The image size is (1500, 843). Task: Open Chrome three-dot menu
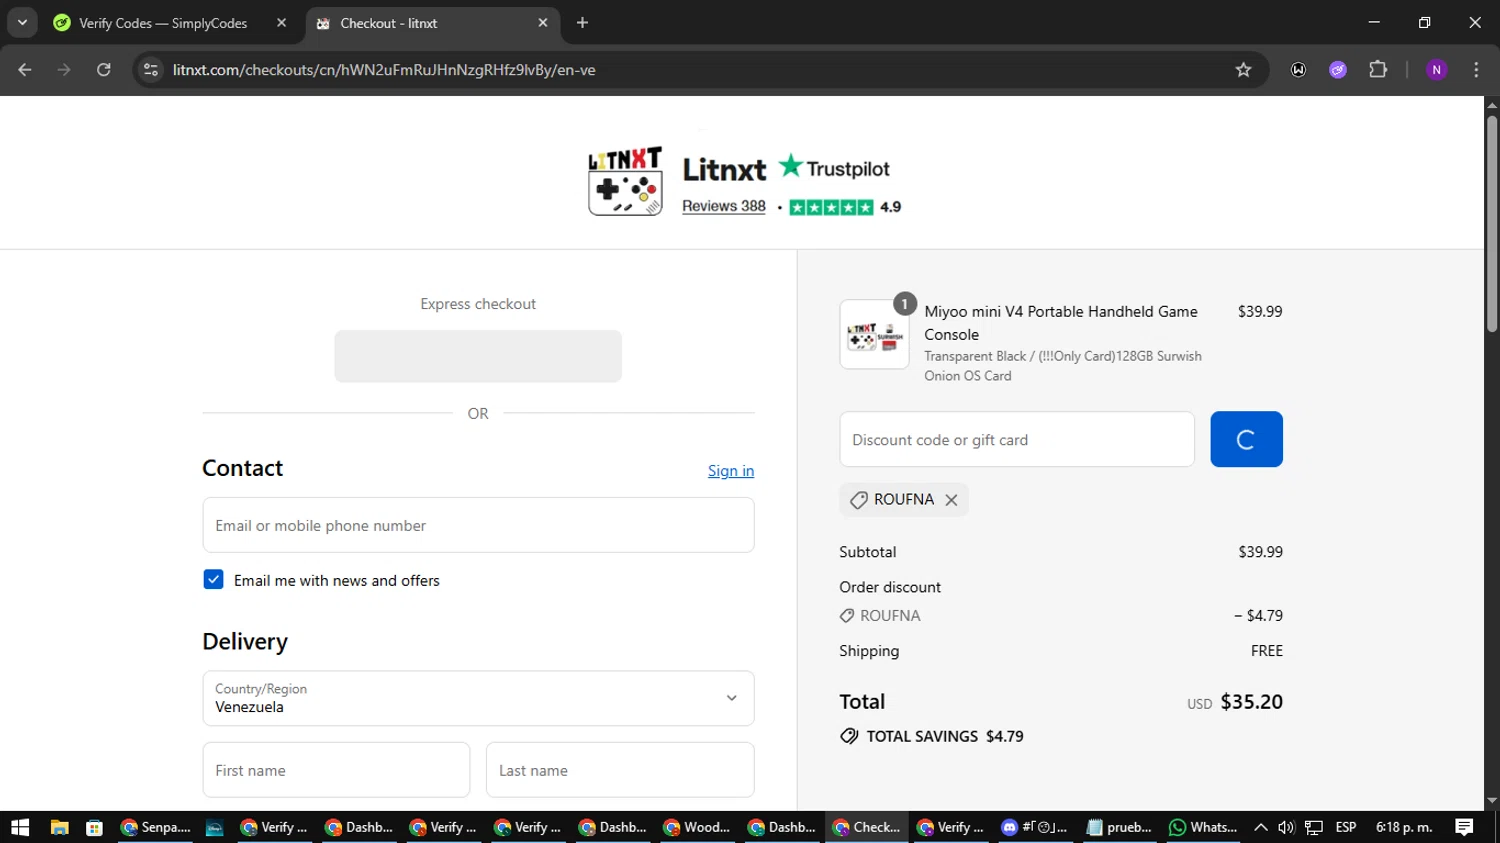coord(1476,70)
